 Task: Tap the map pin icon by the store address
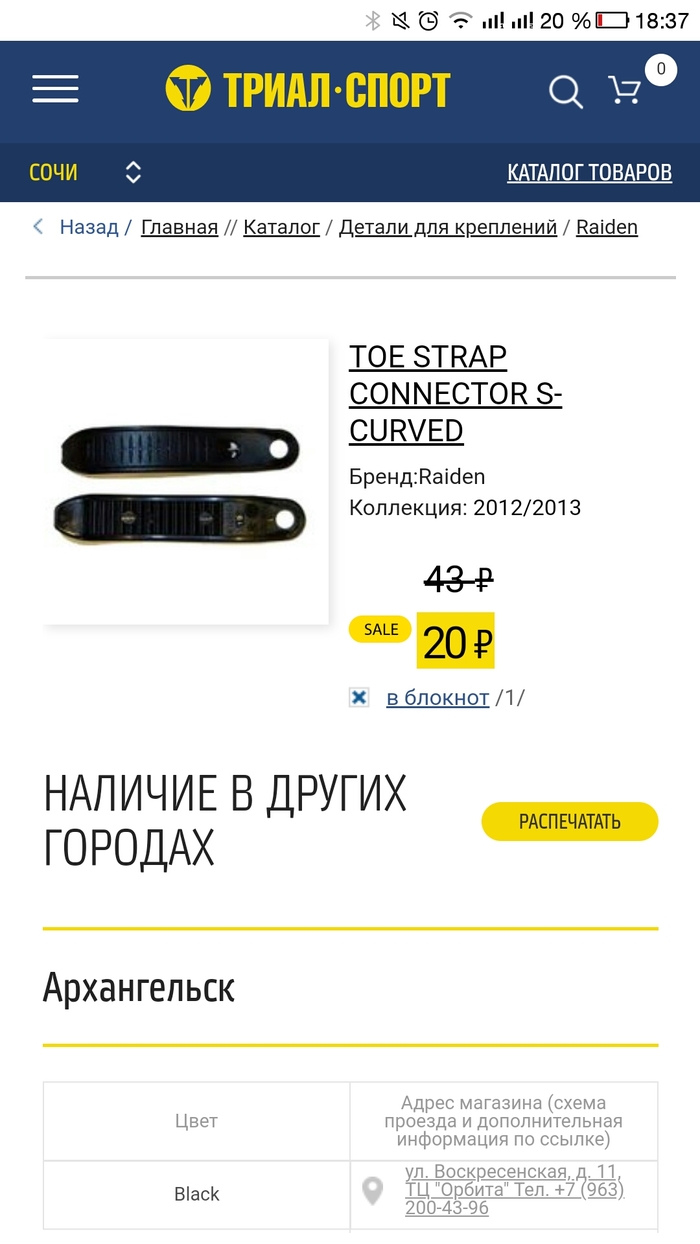tap(372, 1191)
